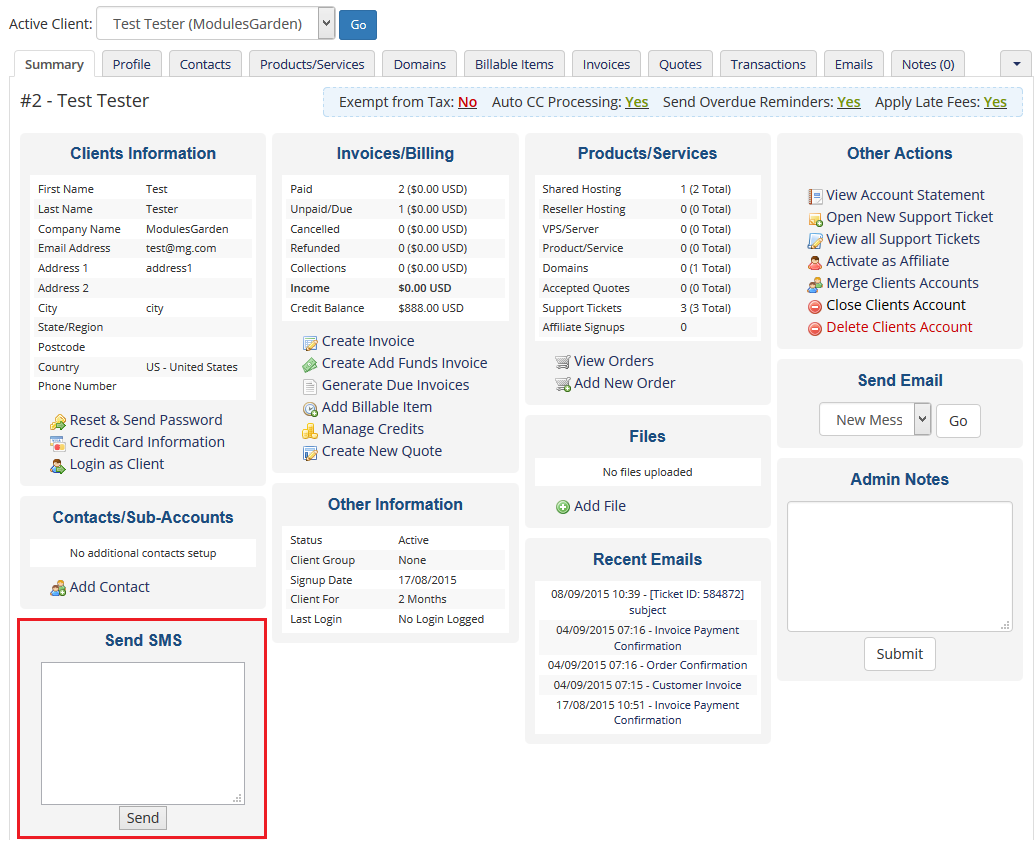Go to the Domains tab
Image resolution: width=1034 pixels, height=843 pixels.
tap(419, 64)
